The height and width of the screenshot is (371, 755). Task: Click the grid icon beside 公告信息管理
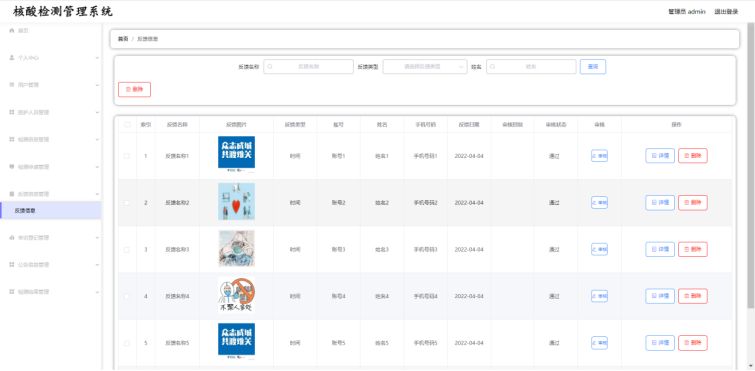click(x=12, y=265)
